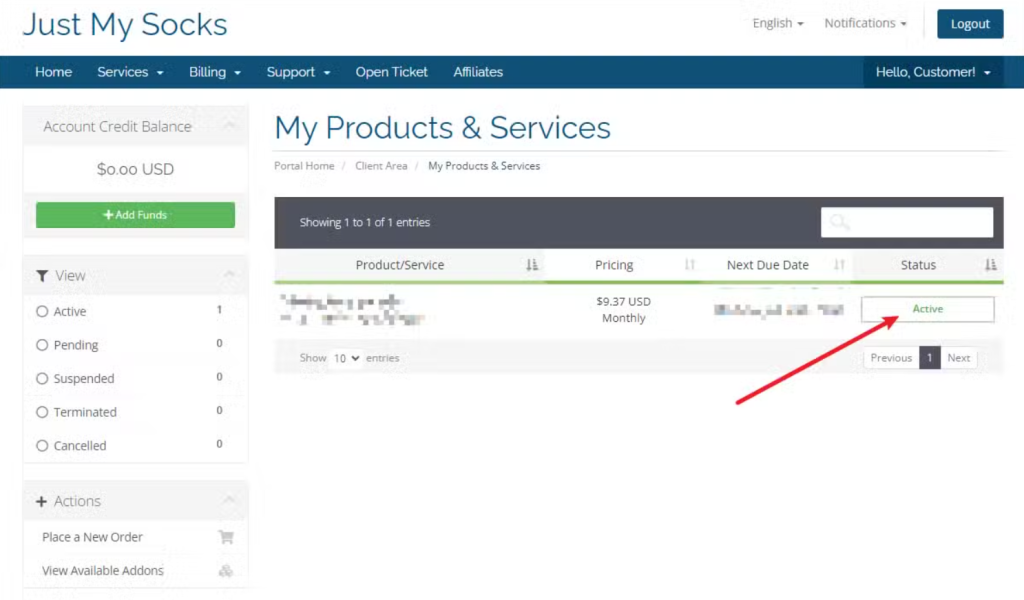Sort by Pricing using its sort icon
Image resolution: width=1024 pixels, height=600 pixels.
690,264
